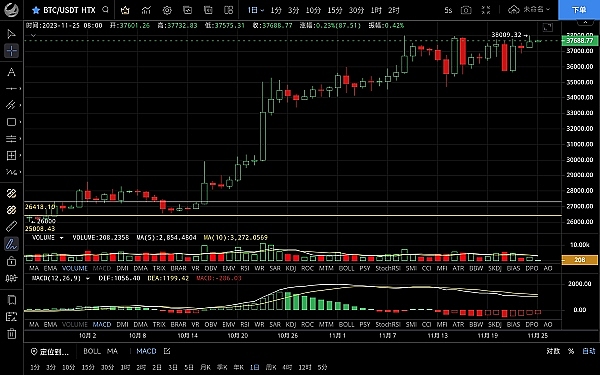
Task: Expand the MACD(12,26,9) parameters dropdown
Action: [x=88, y=279]
